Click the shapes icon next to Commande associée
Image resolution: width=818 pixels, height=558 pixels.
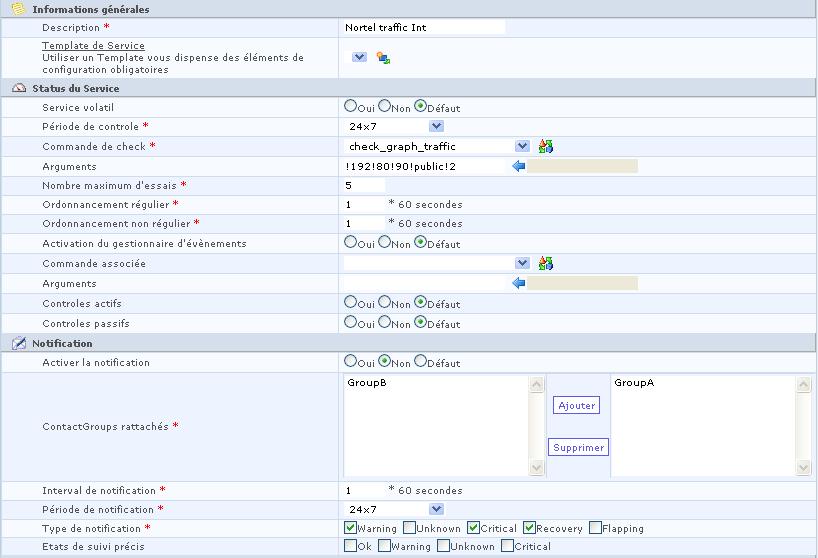coord(545,263)
